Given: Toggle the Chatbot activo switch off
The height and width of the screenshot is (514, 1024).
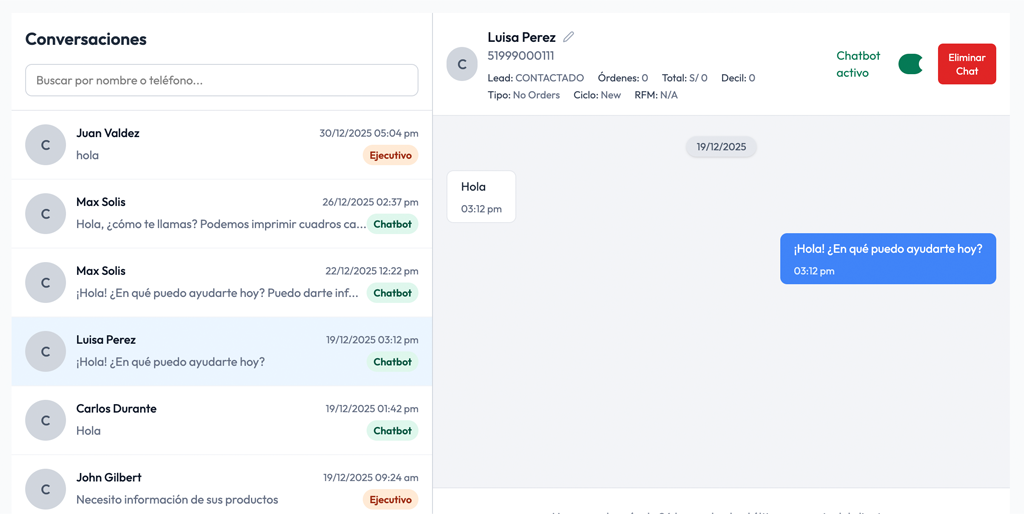Looking at the screenshot, I should pyautogui.click(x=911, y=64).
